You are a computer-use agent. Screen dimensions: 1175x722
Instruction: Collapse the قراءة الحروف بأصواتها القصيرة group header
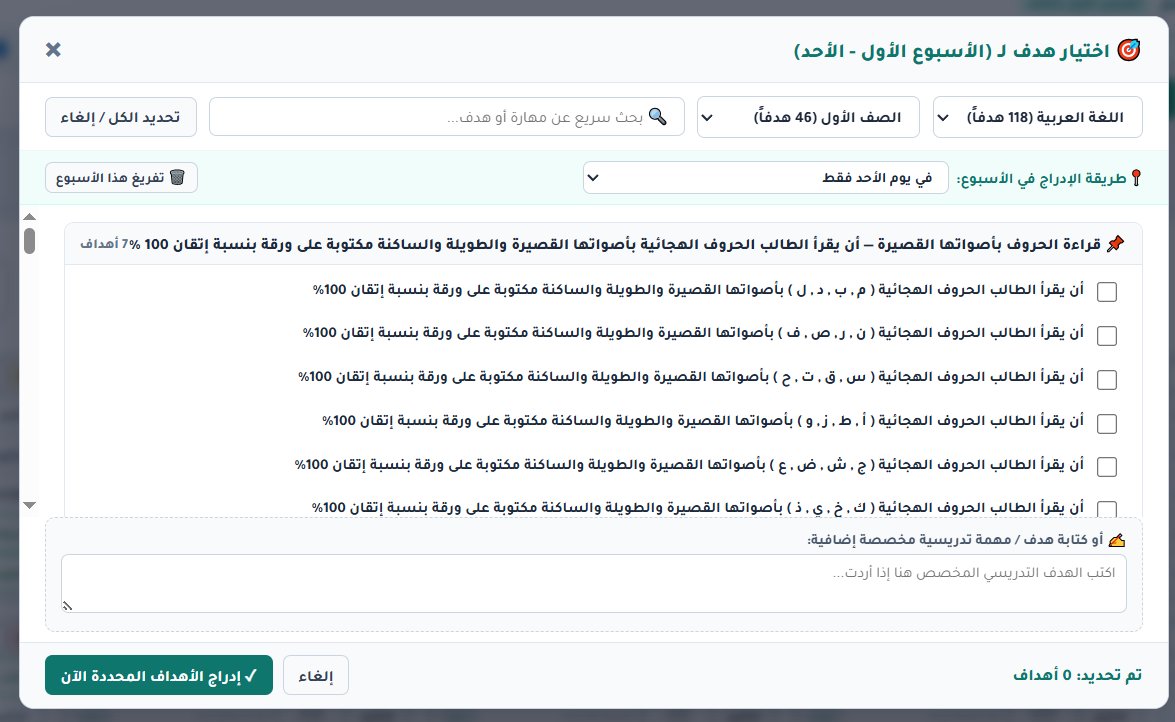pos(603,244)
